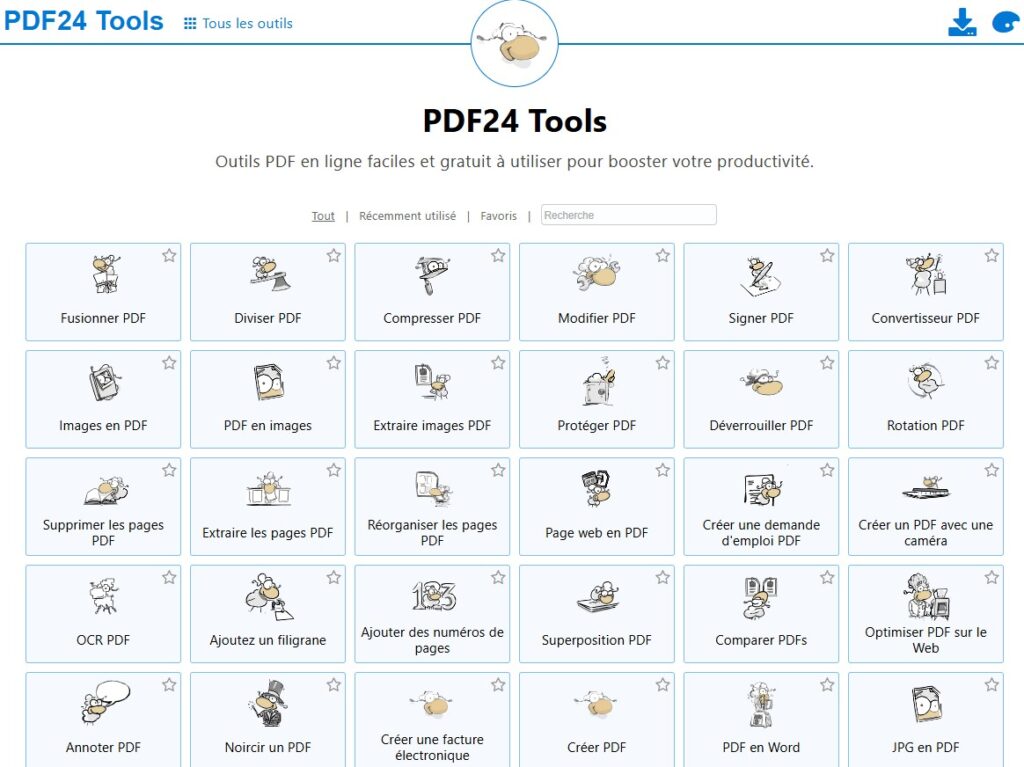
Task: Switch to the Favoris filter
Action: (498, 215)
